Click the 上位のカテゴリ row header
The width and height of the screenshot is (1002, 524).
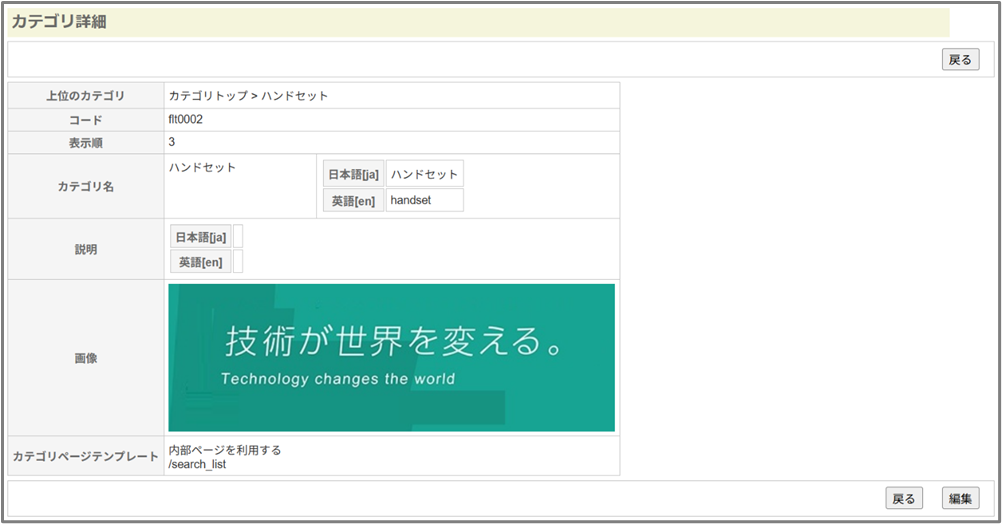click(85, 96)
